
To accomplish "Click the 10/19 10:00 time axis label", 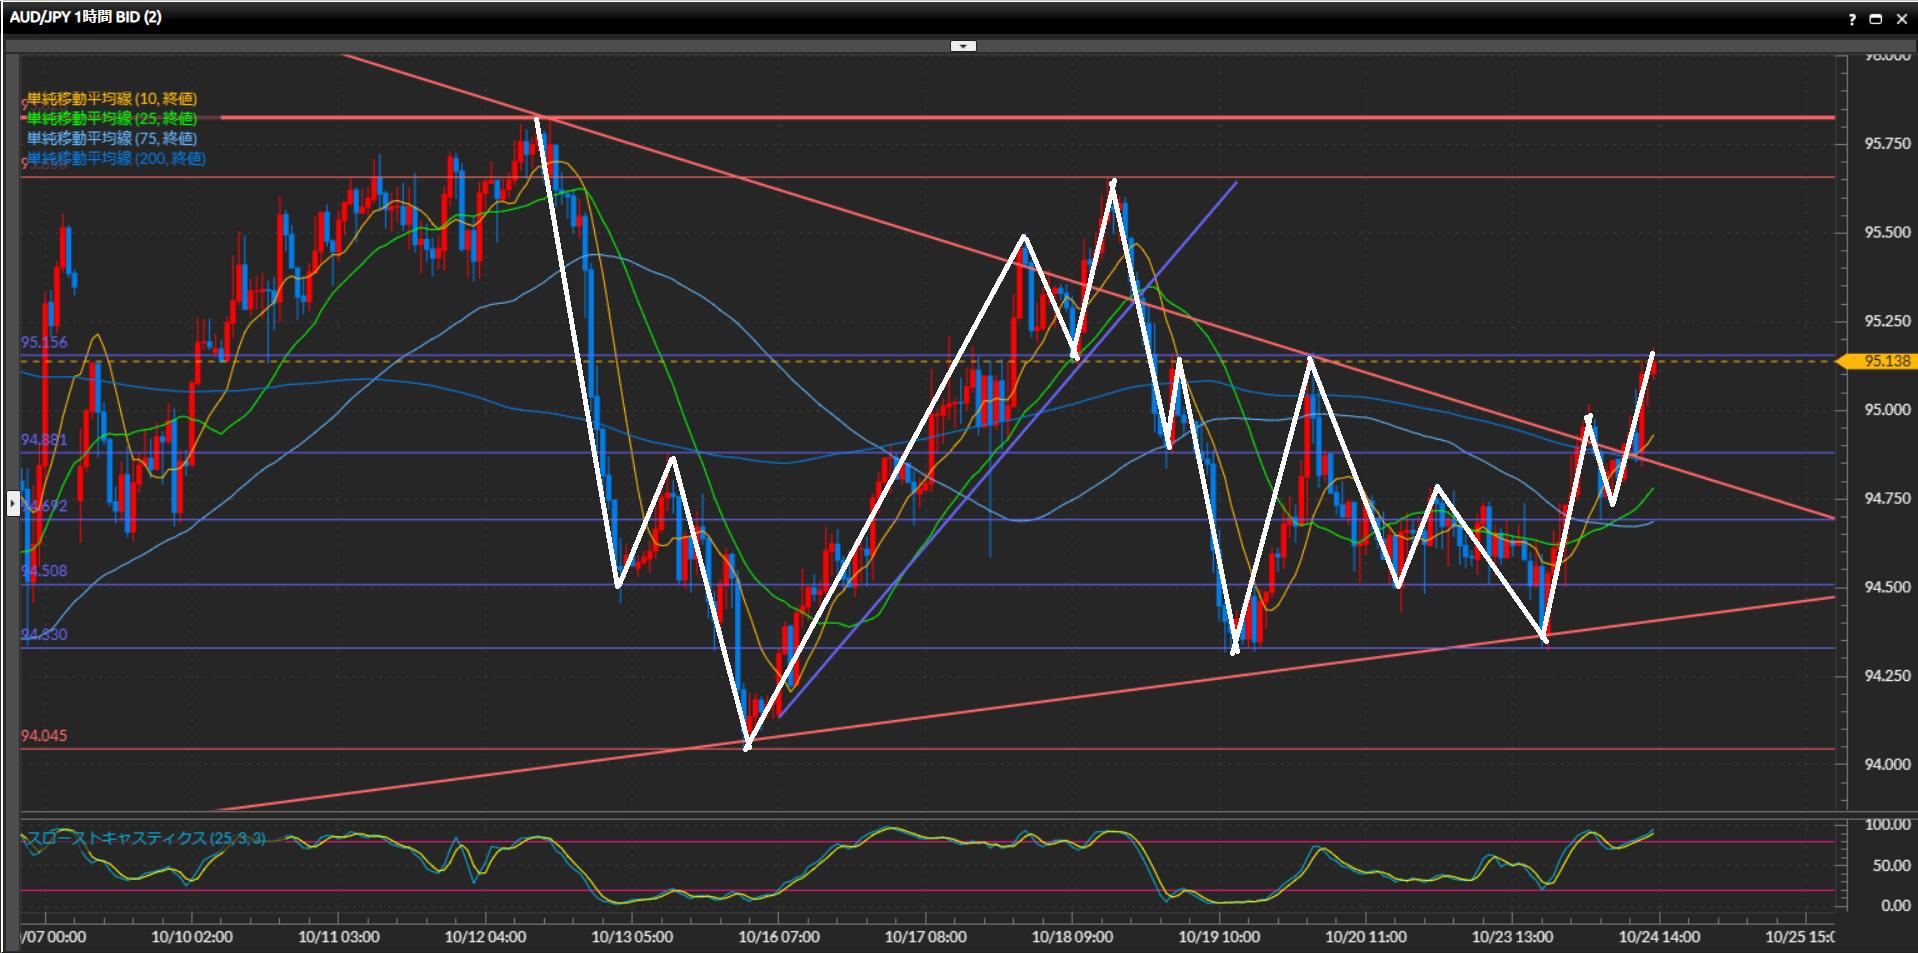I will tap(1218, 937).
